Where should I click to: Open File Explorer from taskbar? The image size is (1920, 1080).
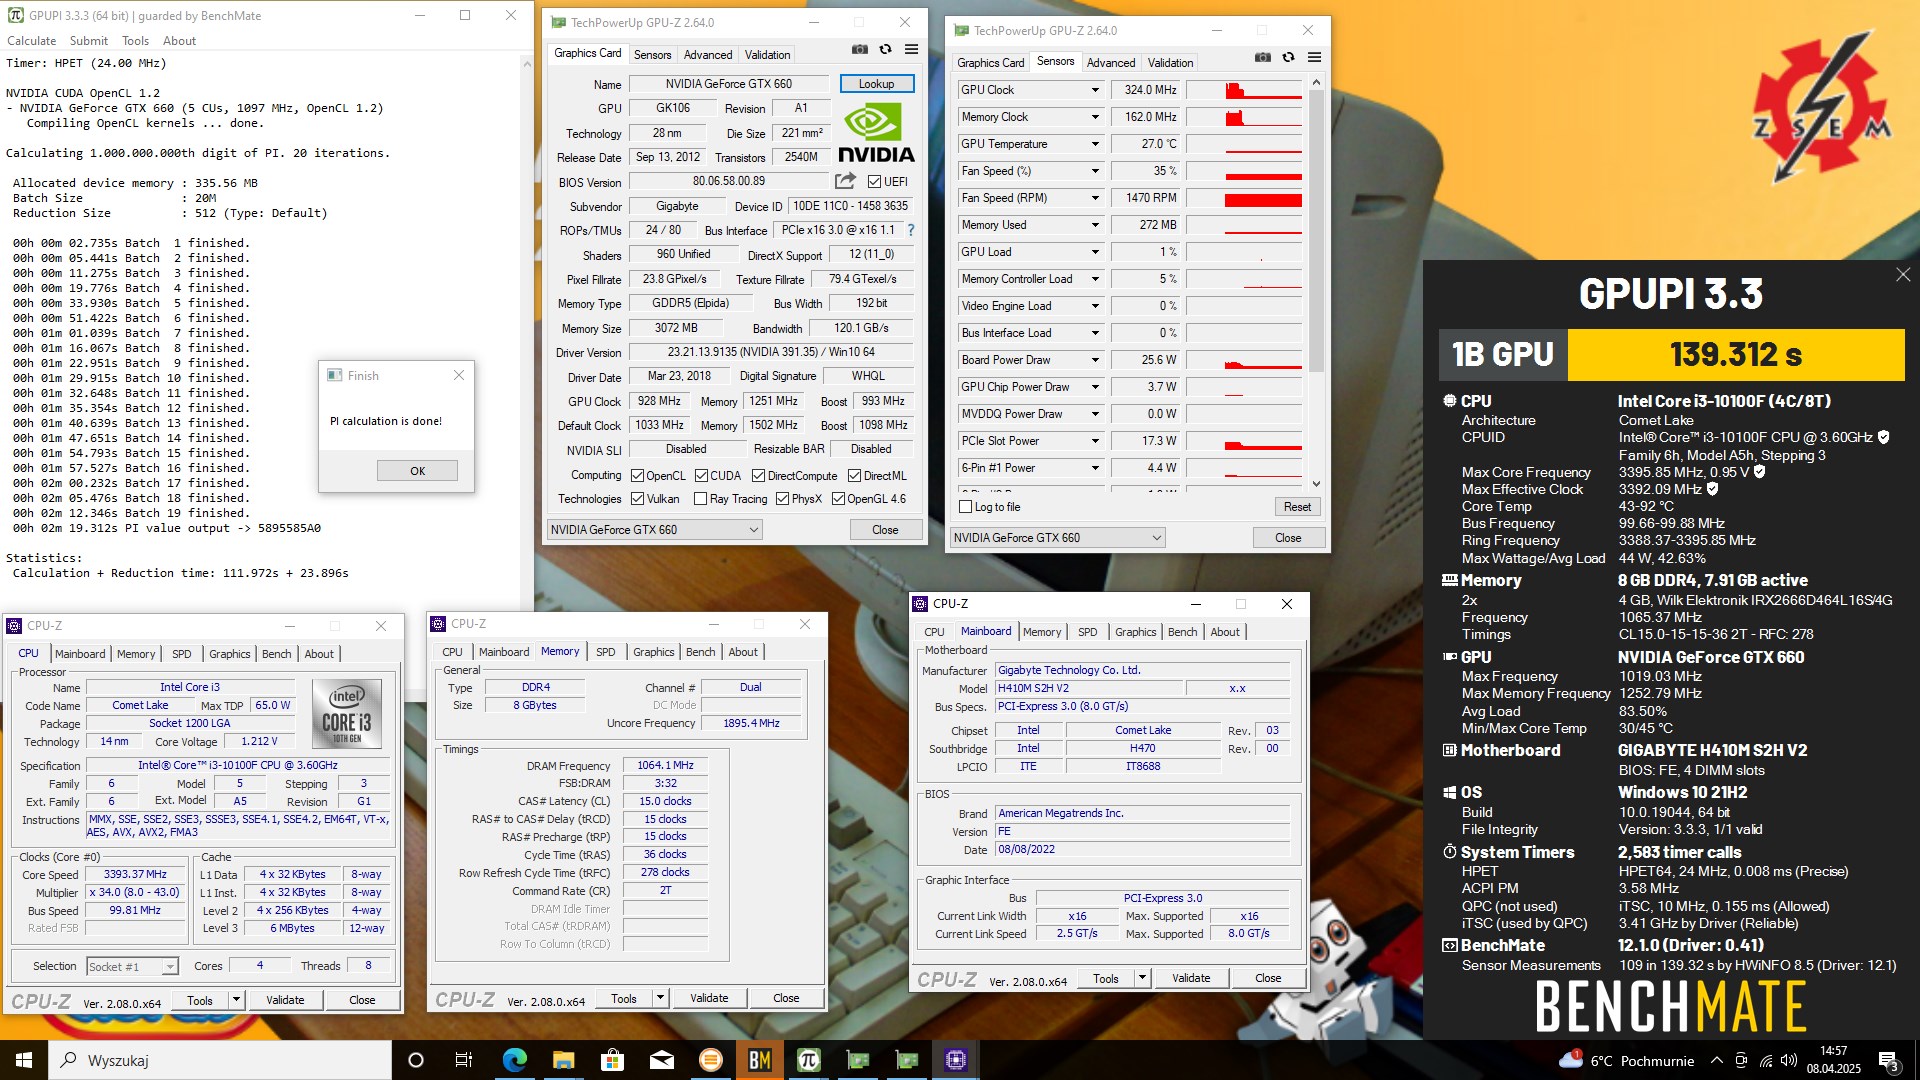563,1060
